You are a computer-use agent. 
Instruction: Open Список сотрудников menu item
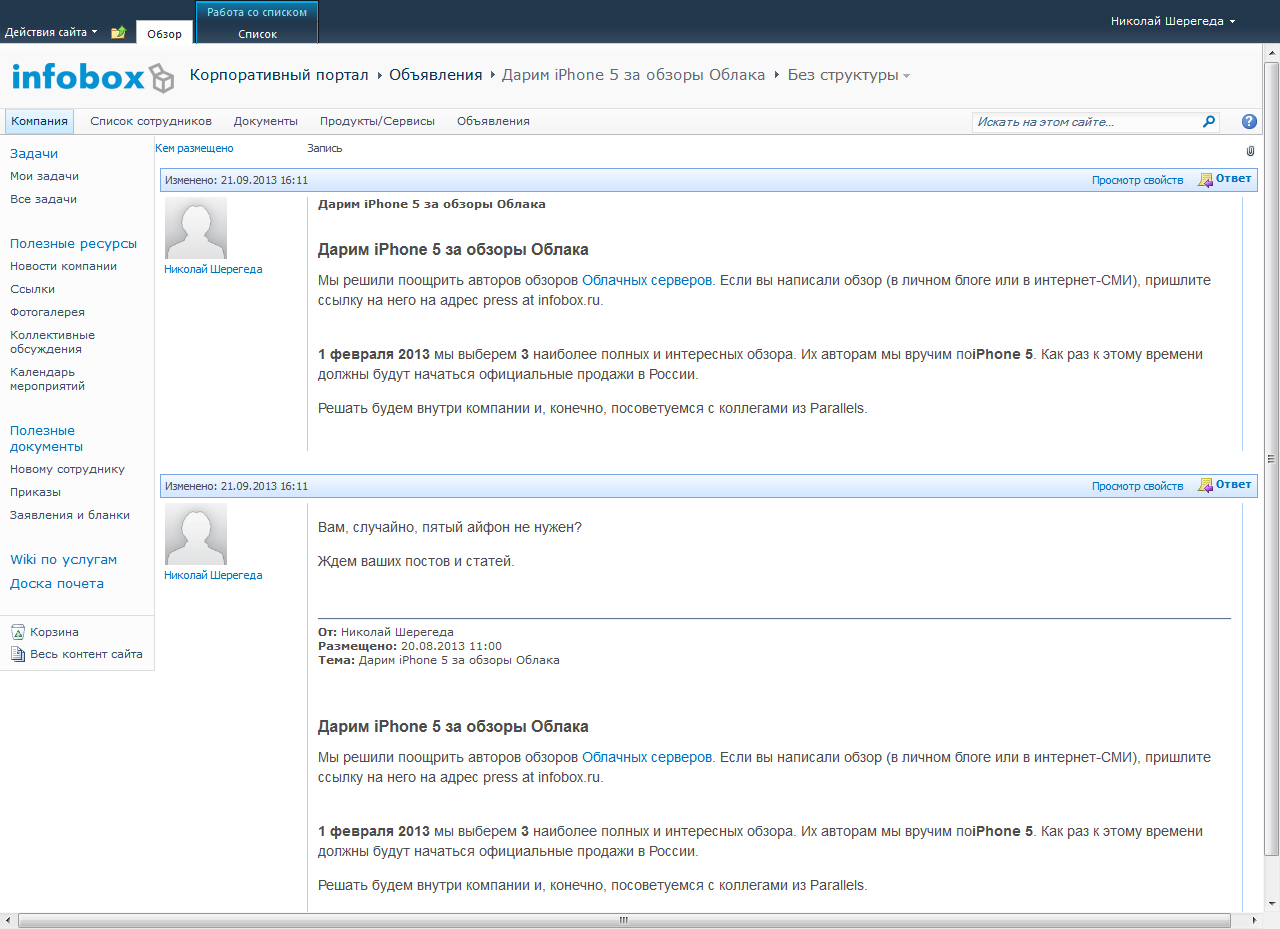[x=151, y=121]
